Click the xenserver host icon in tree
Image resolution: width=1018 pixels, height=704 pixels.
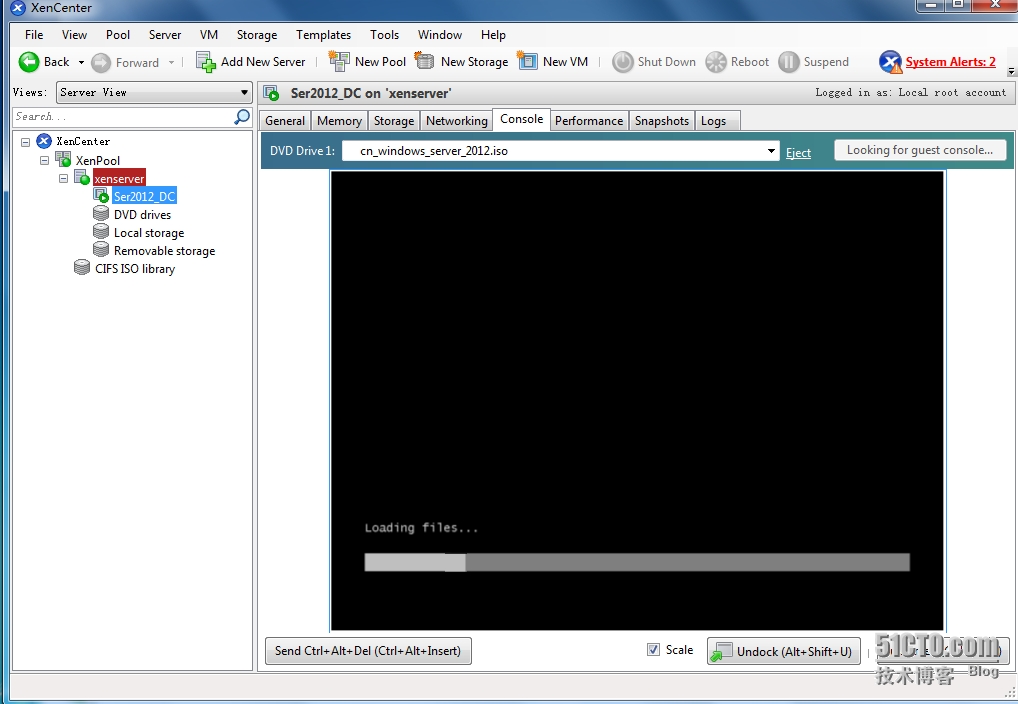(x=82, y=177)
